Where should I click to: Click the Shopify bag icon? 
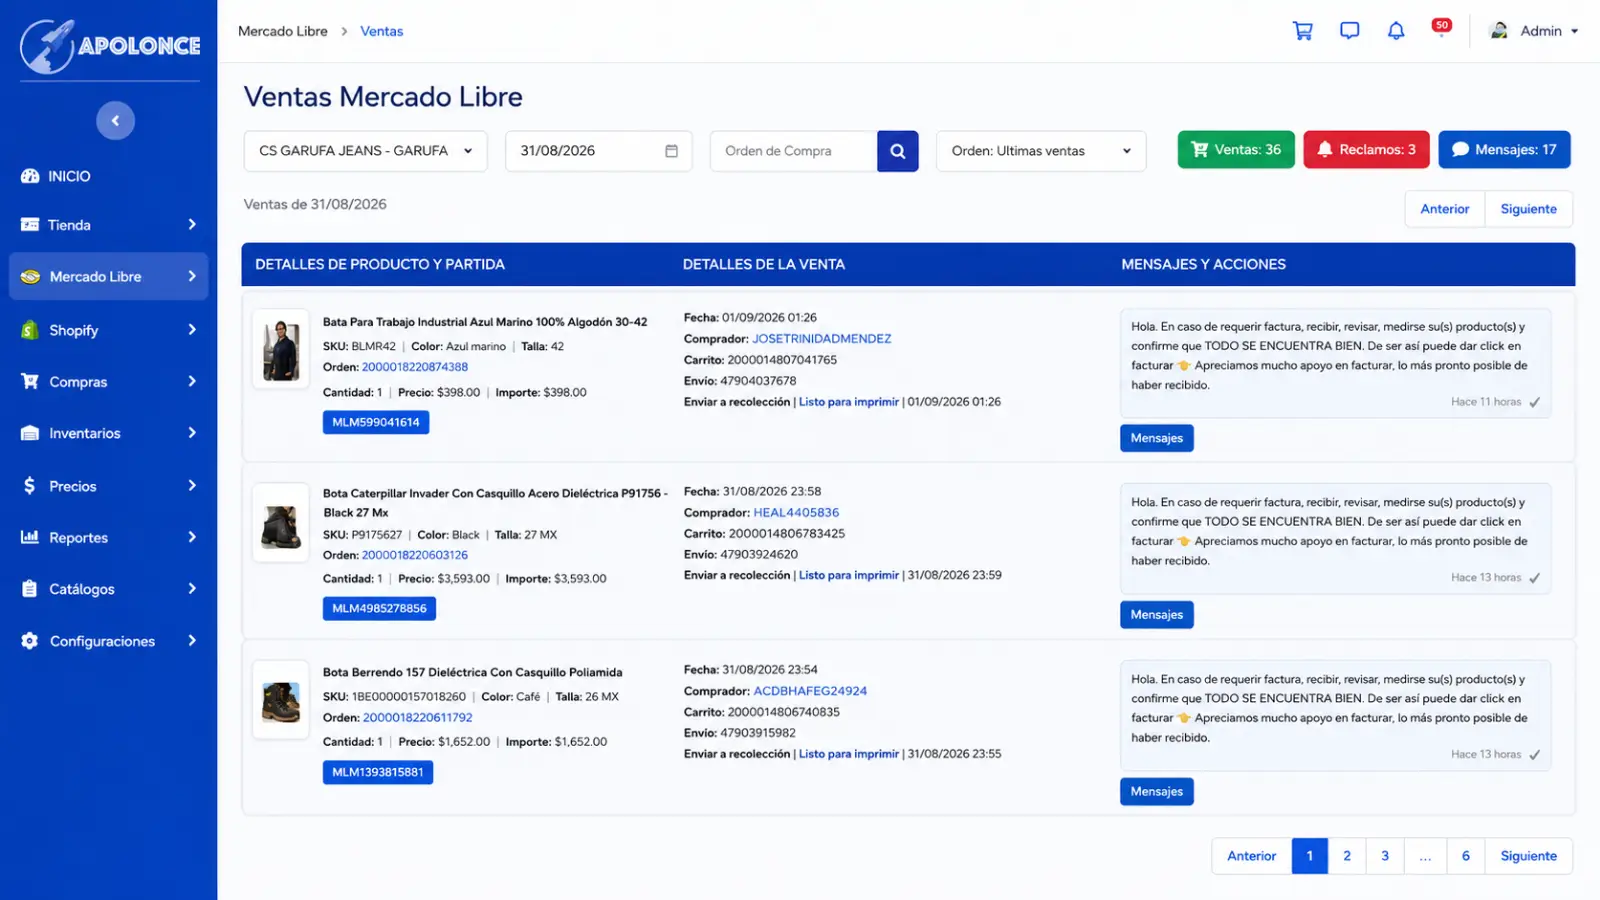(x=30, y=330)
